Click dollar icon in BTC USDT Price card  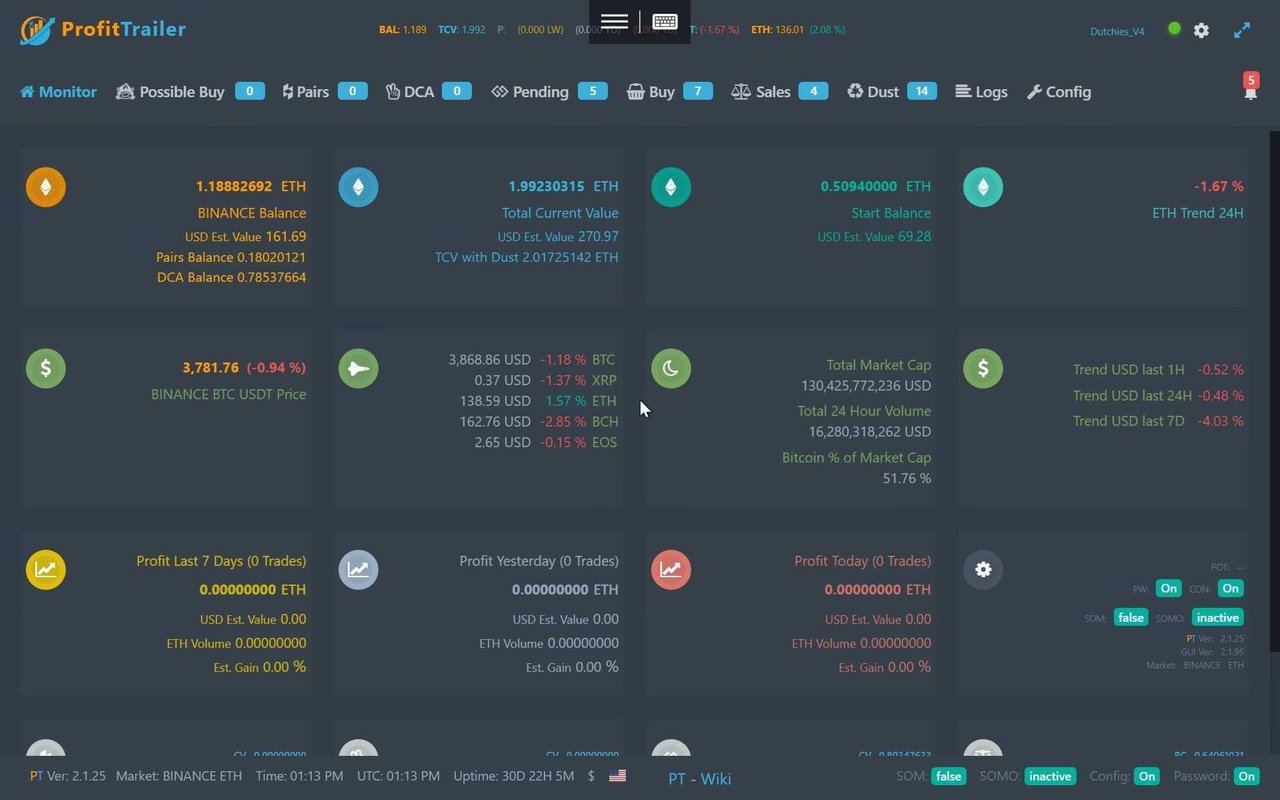coord(46,368)
